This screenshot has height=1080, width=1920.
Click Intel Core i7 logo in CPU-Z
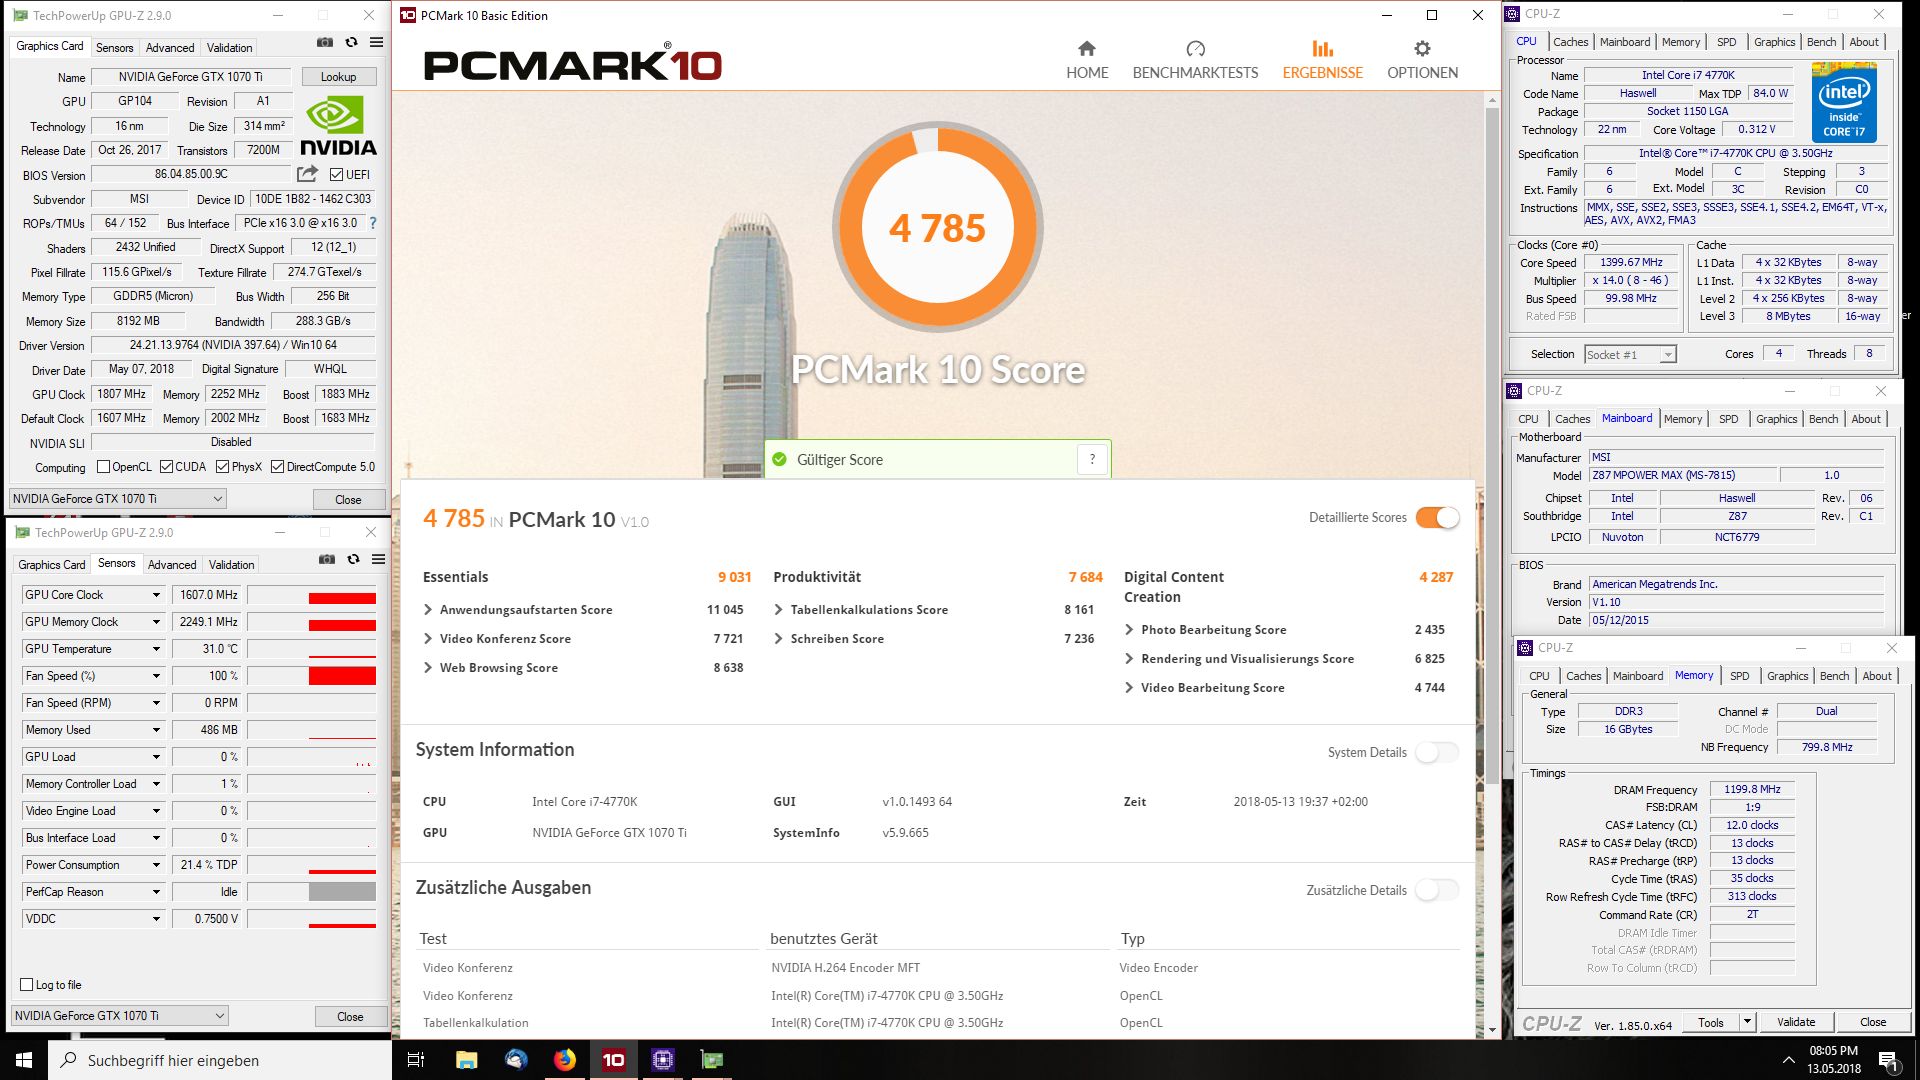click(x=1844, y=102)
